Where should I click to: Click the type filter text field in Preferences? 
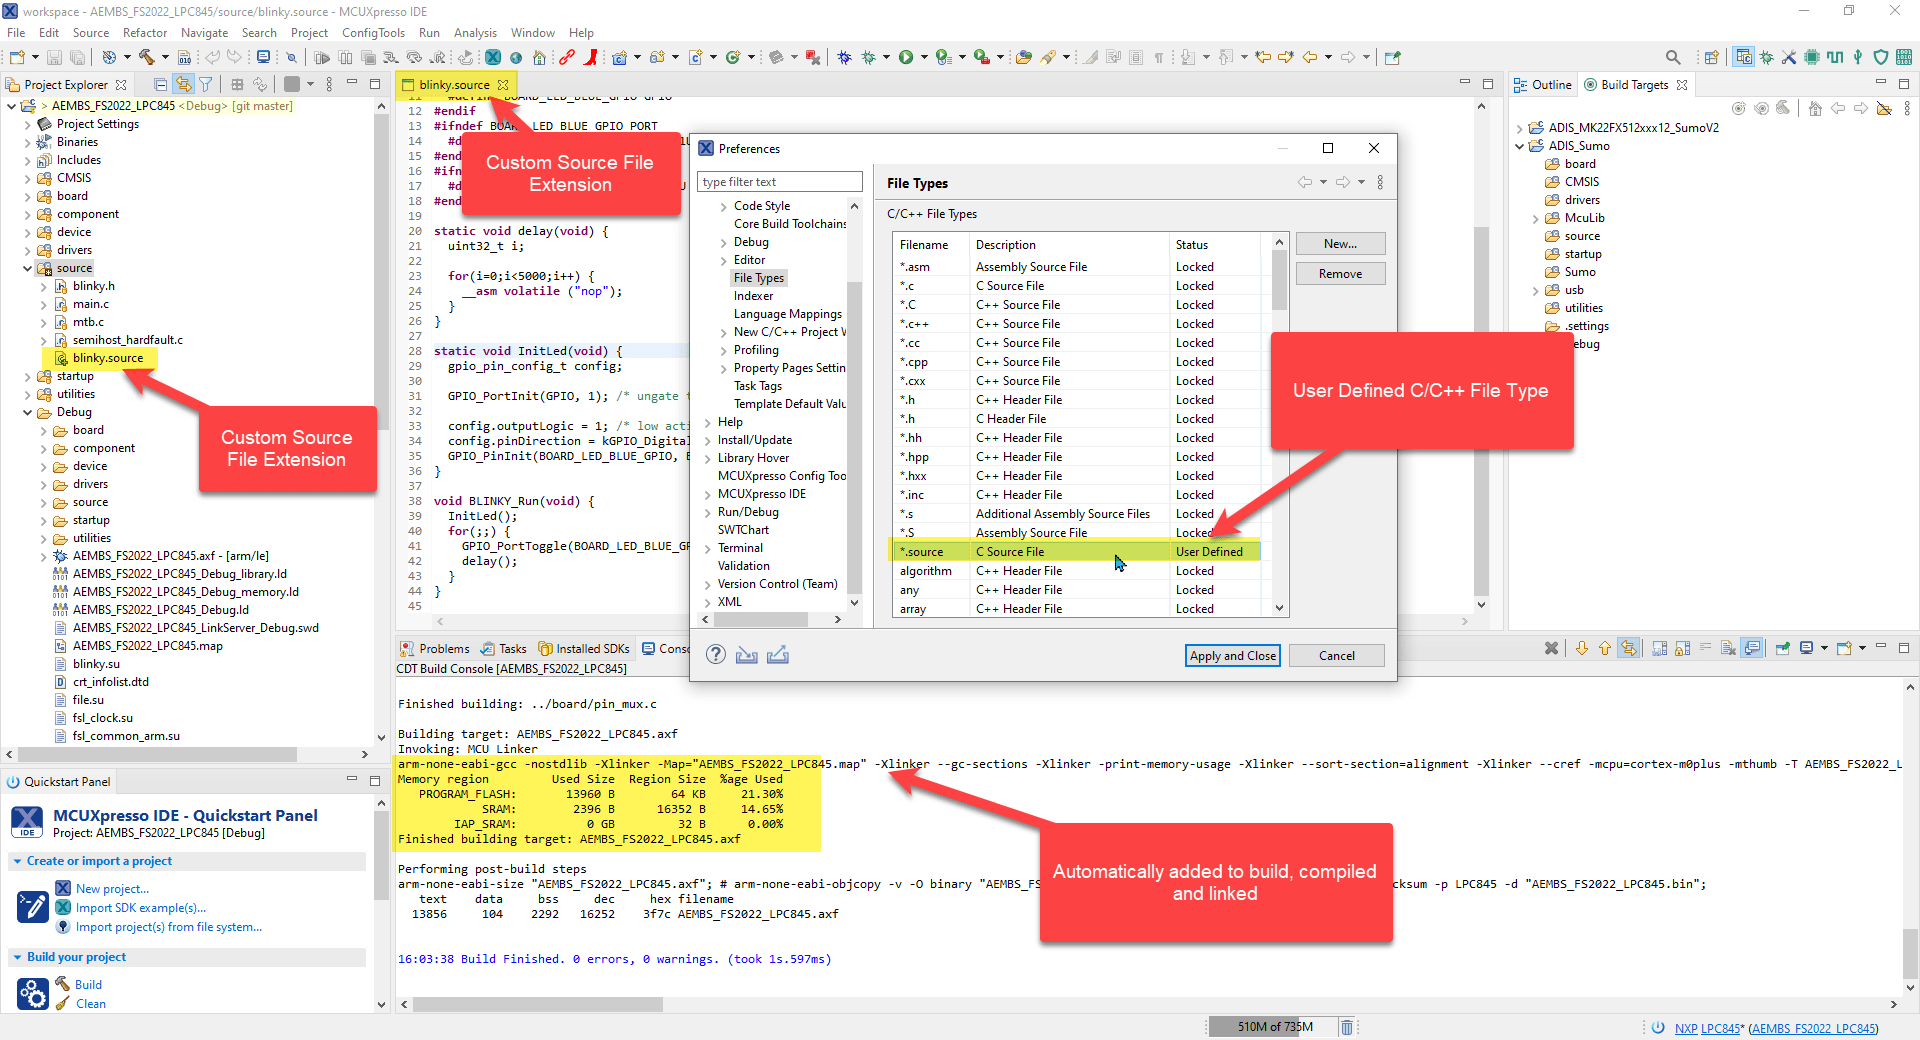[x=779, y=181]
